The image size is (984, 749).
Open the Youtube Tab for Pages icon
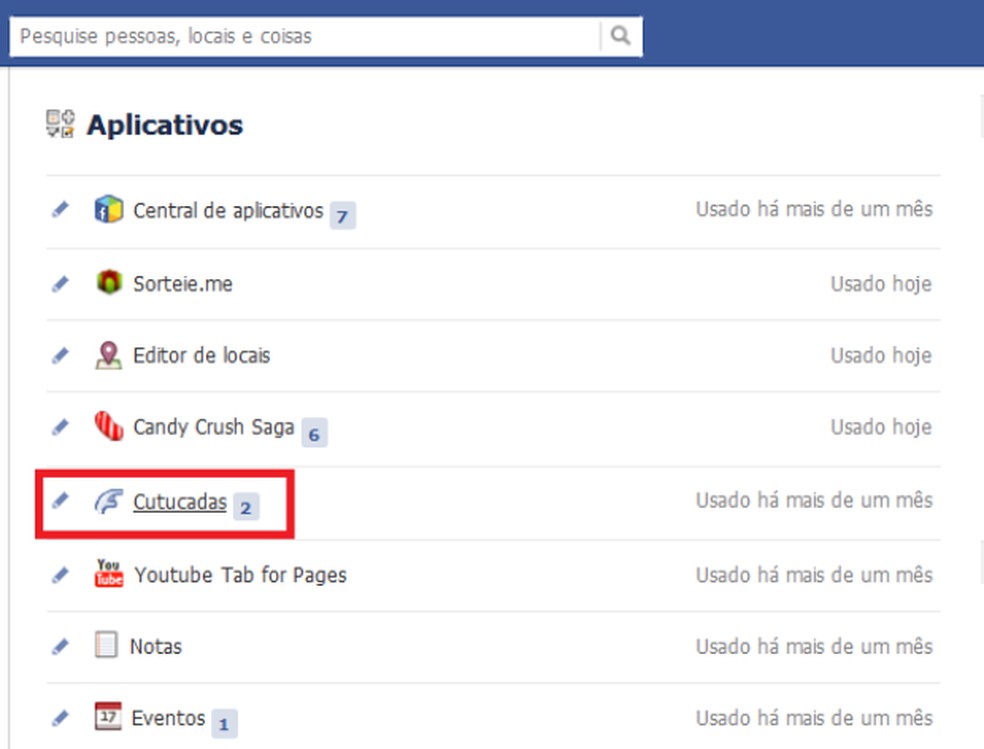click(x=110, y=574)
